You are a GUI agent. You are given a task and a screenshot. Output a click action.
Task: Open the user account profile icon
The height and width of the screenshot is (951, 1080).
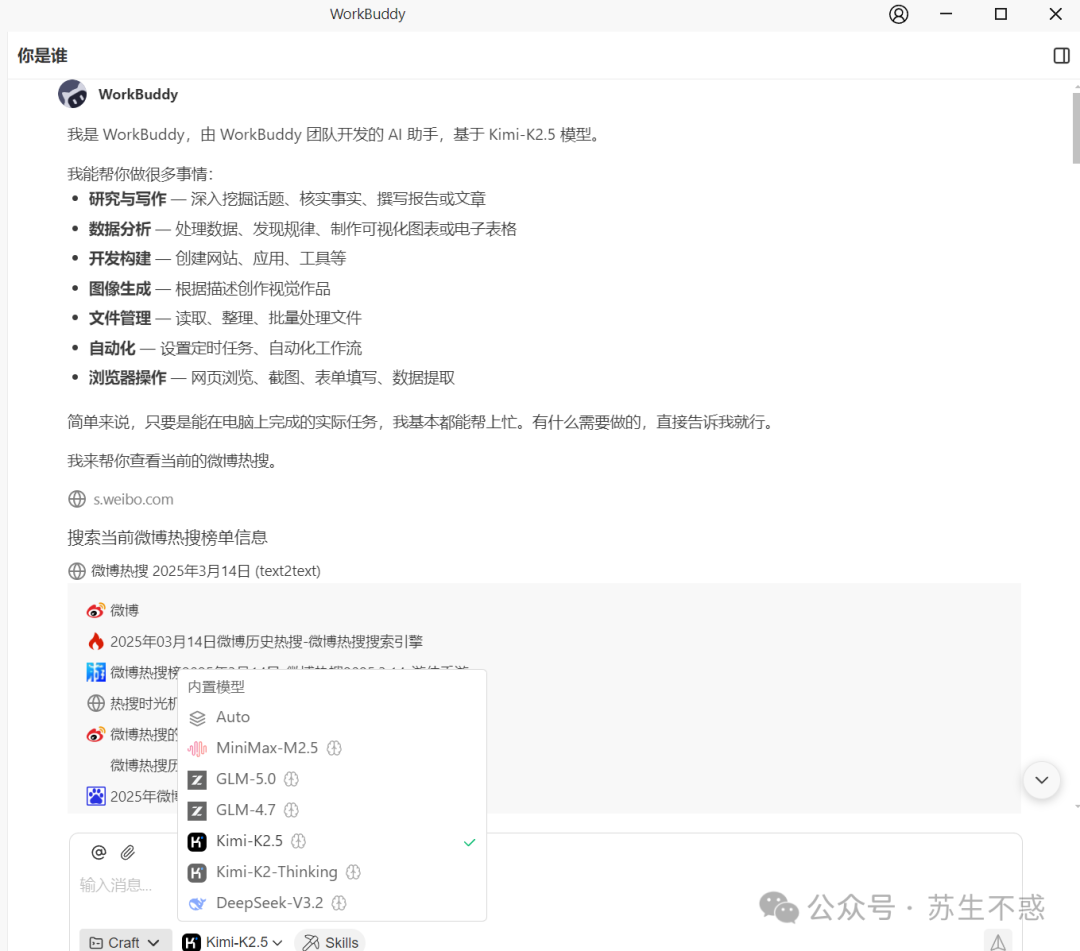pyautogui.click(x=898, y=14)
